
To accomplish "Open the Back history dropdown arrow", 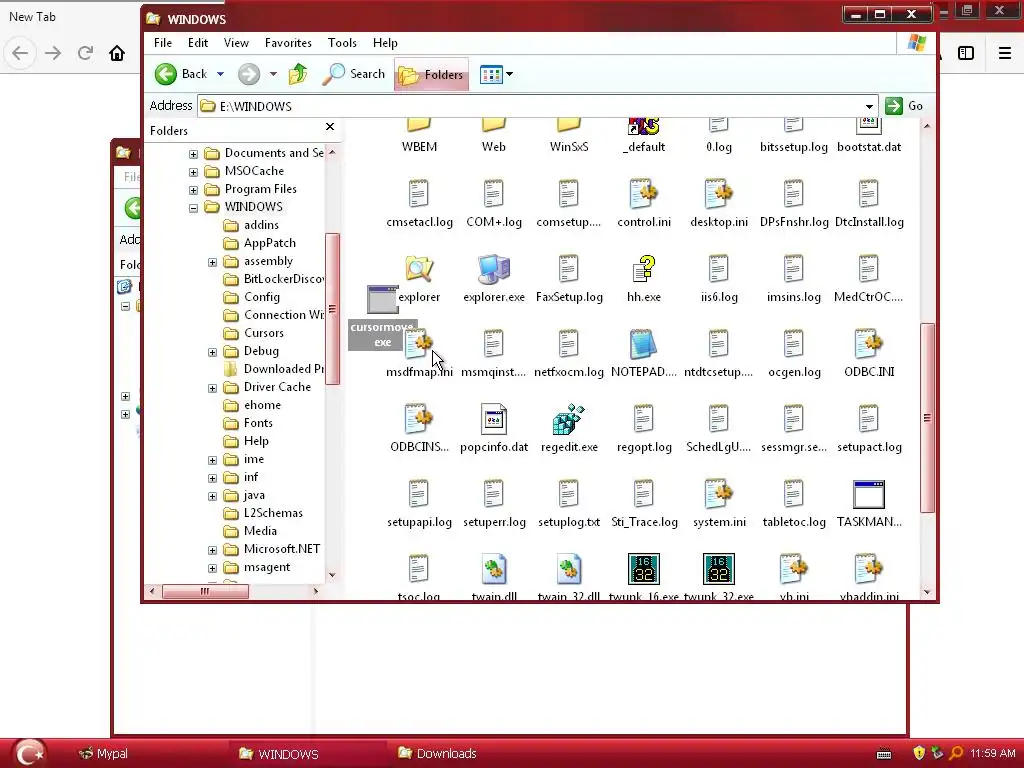I will (x=220, y=74).
